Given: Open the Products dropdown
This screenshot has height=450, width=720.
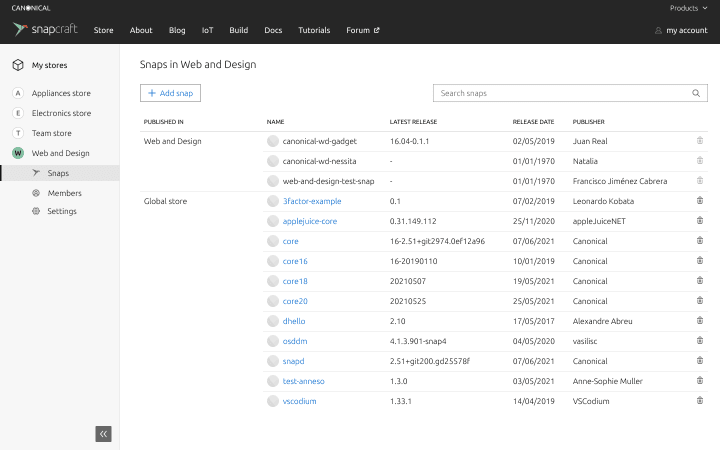Looking at the screenshot, I should [x=688, y=8].
